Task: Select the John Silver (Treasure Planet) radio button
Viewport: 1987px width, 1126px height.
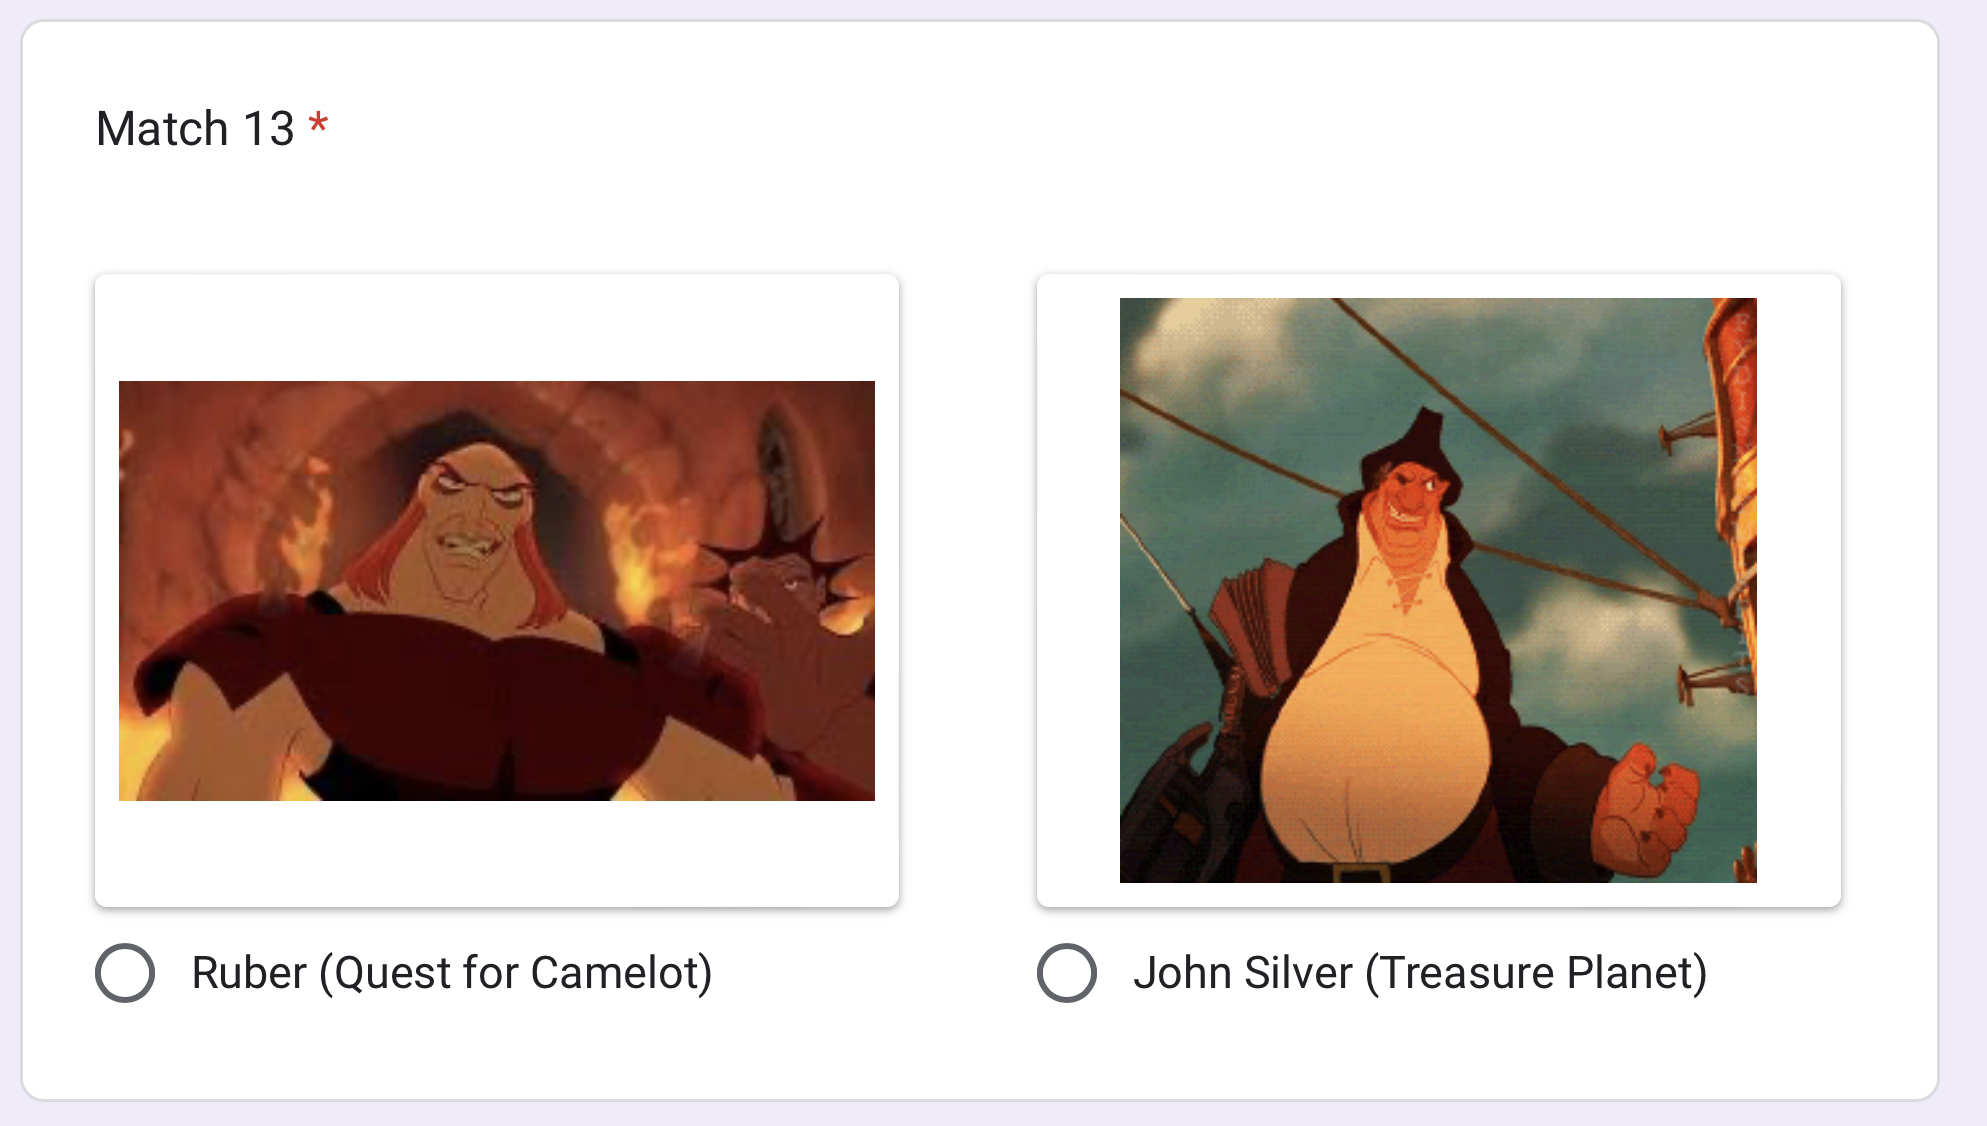Action: click(x=1067, y=973)
